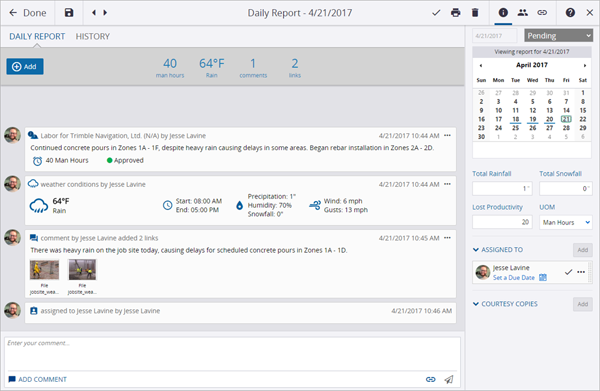
Task: Click ADD COMMENT link
Action: (x=38, y=379)
